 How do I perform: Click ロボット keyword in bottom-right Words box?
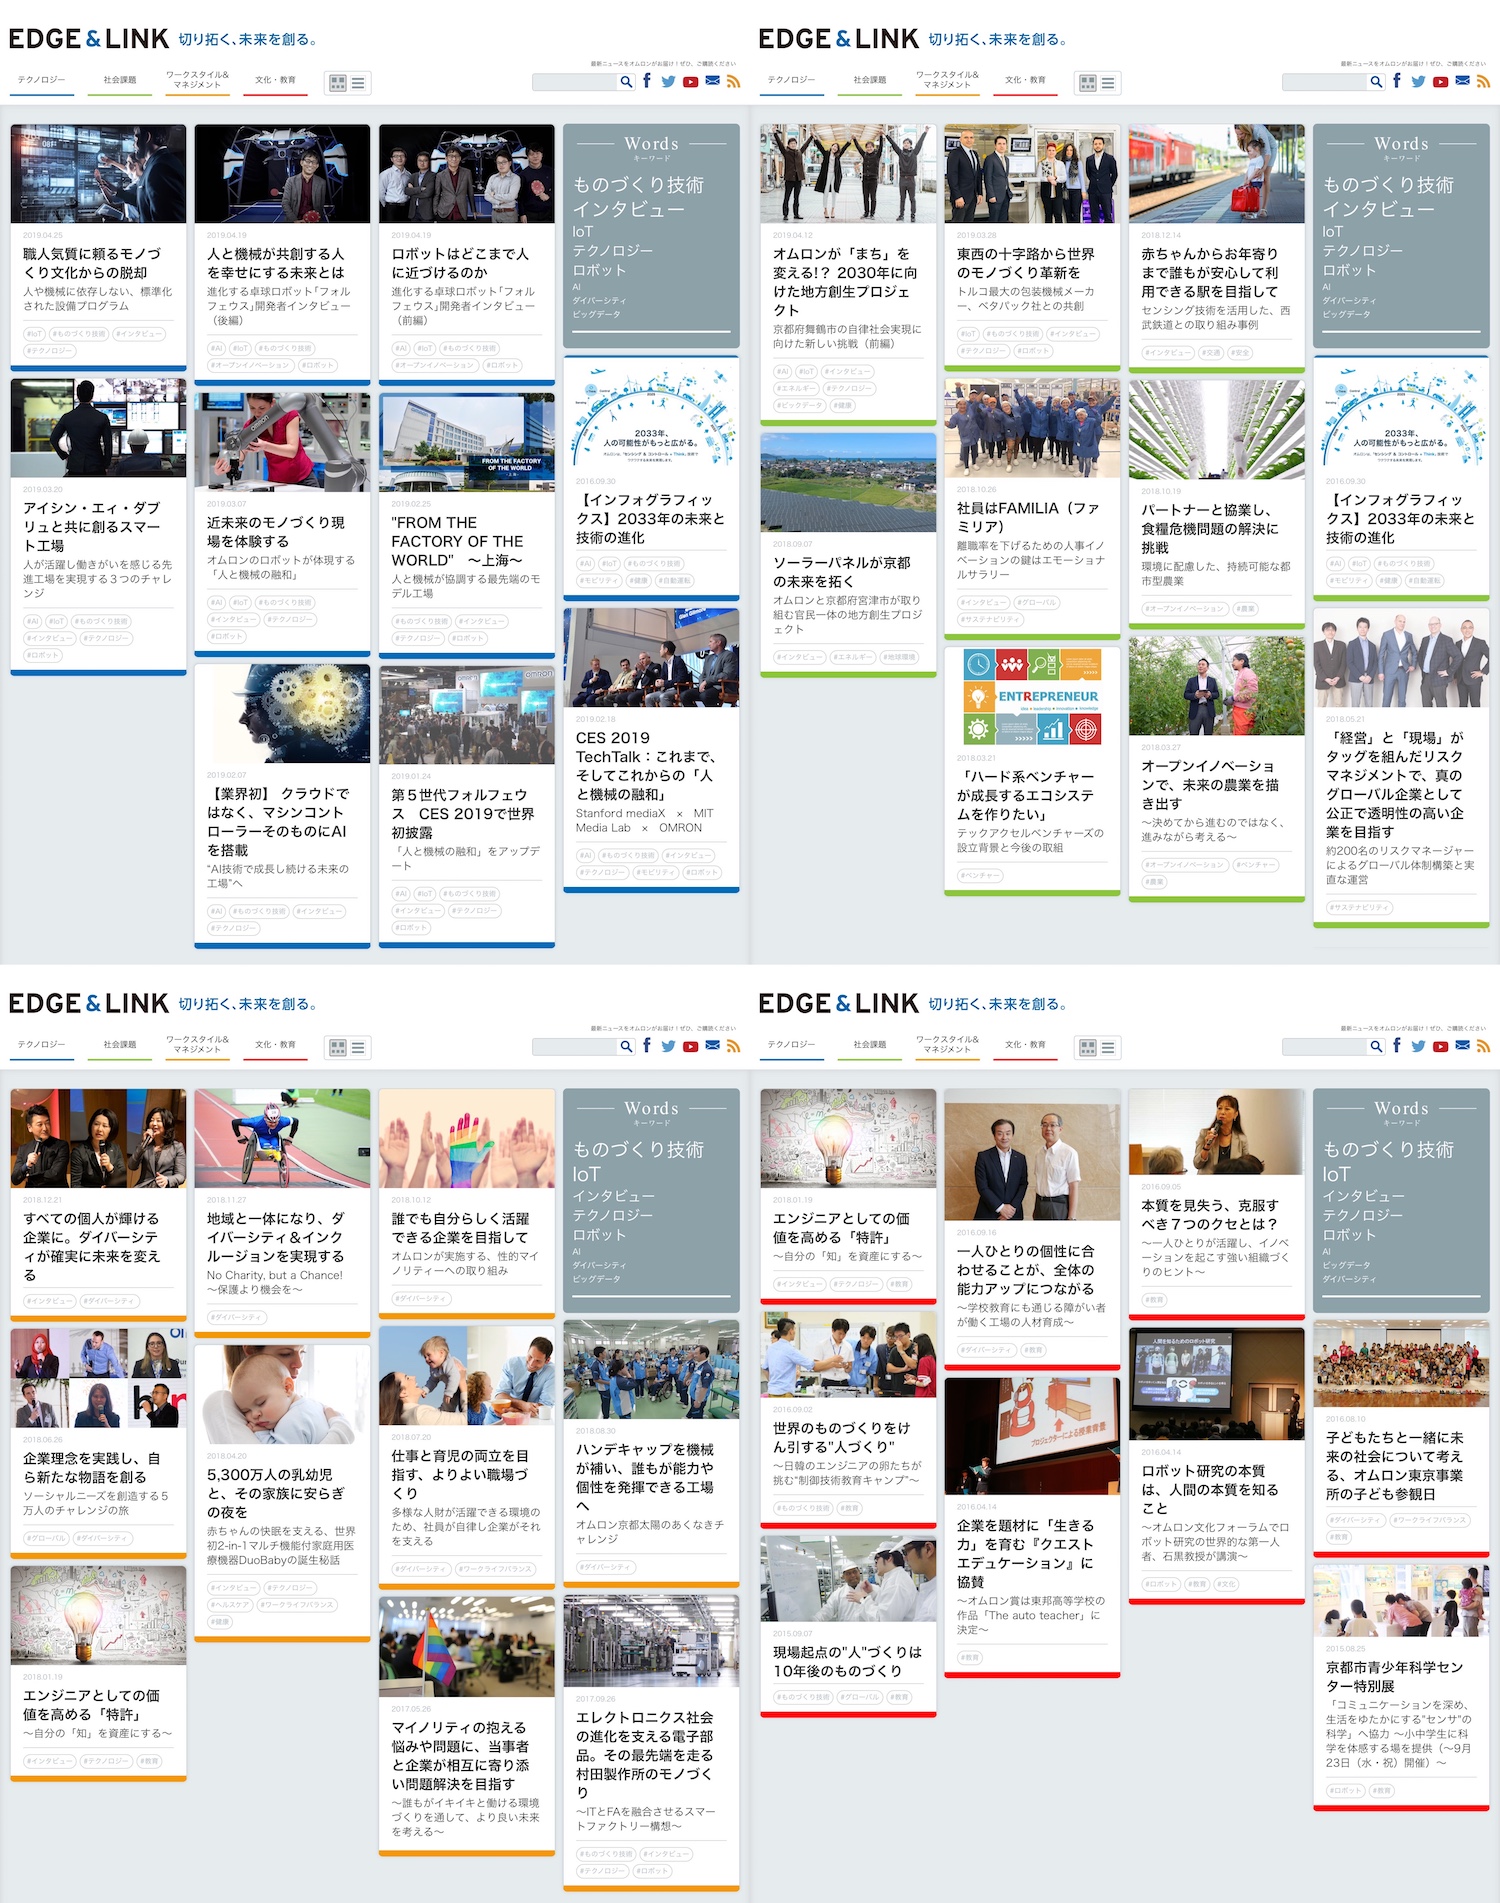pyautogui.click(x=1349, y=1235)
